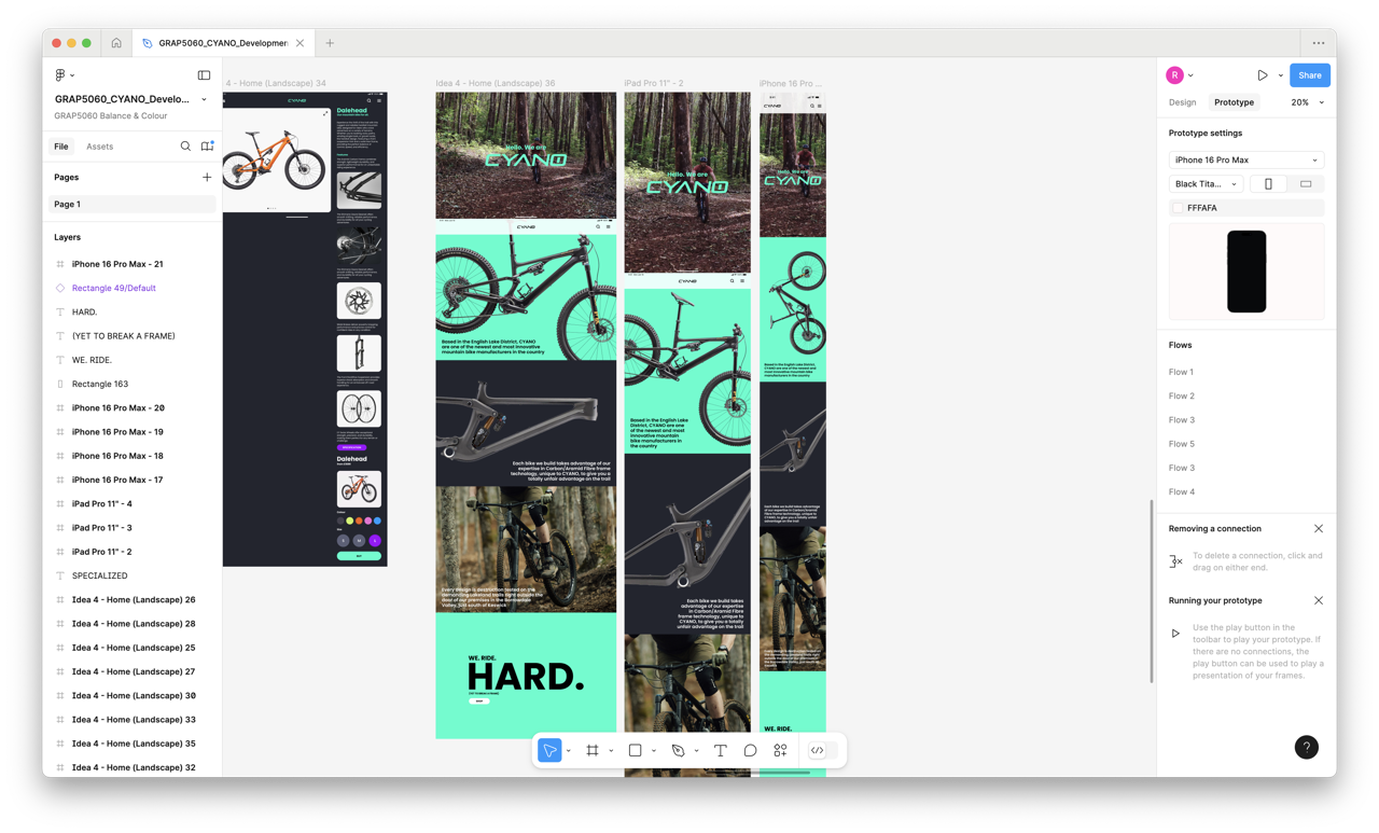Open a new tab with plus

point(330,43)
